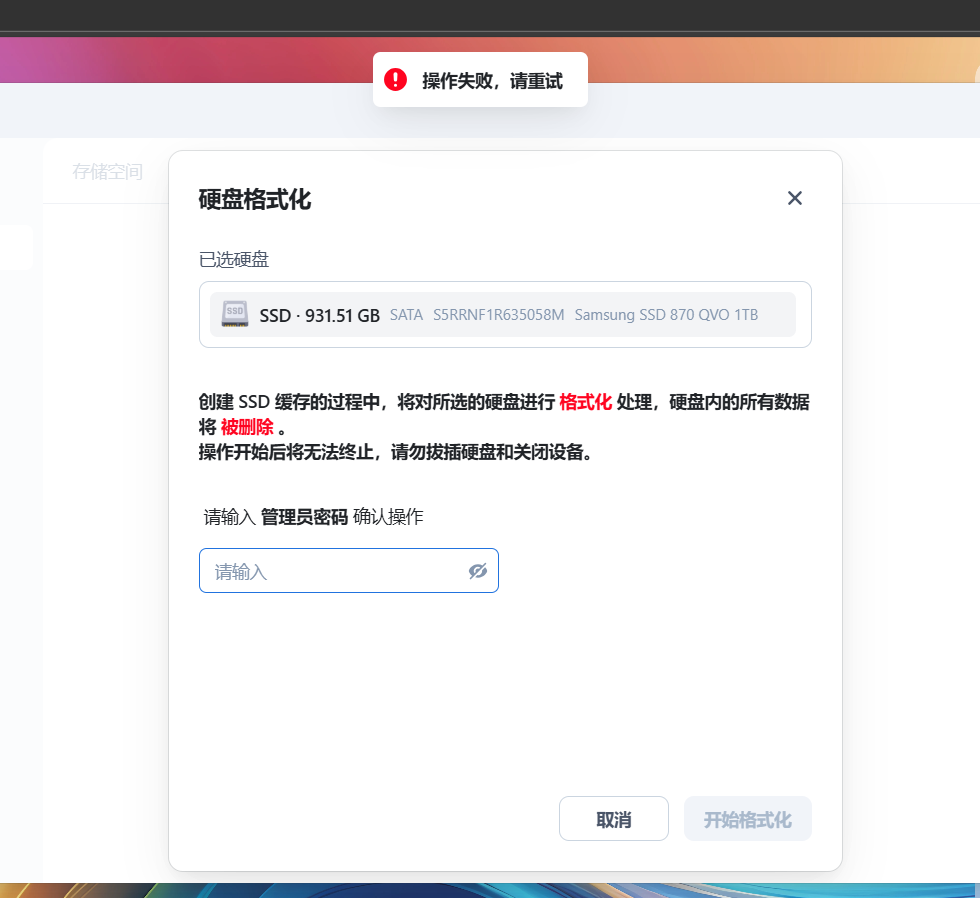Click the 开始格式化 button
The image size is (980, 898).
[x=747, y=818]
